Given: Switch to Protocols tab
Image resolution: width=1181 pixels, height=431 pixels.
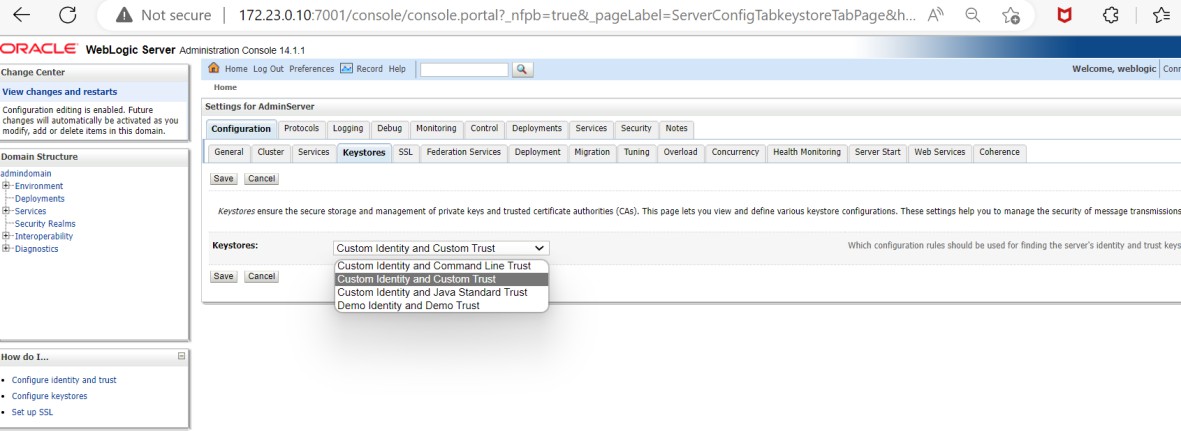Looking at the screenshot, I should coord(302,129).
